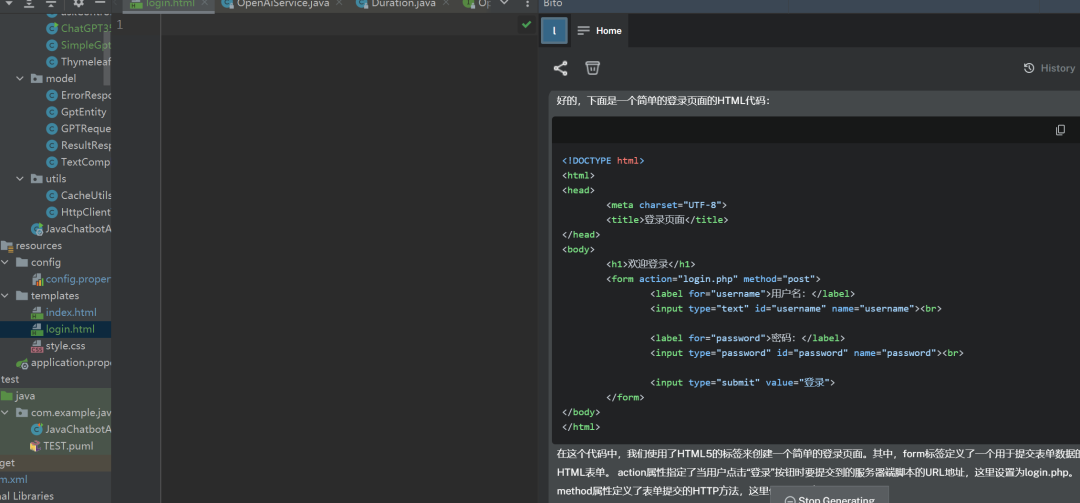Click the class icon next to CacheUtils
This screenshot has height=503, width=1080.
pyautogui.click(x=52, y=196)
